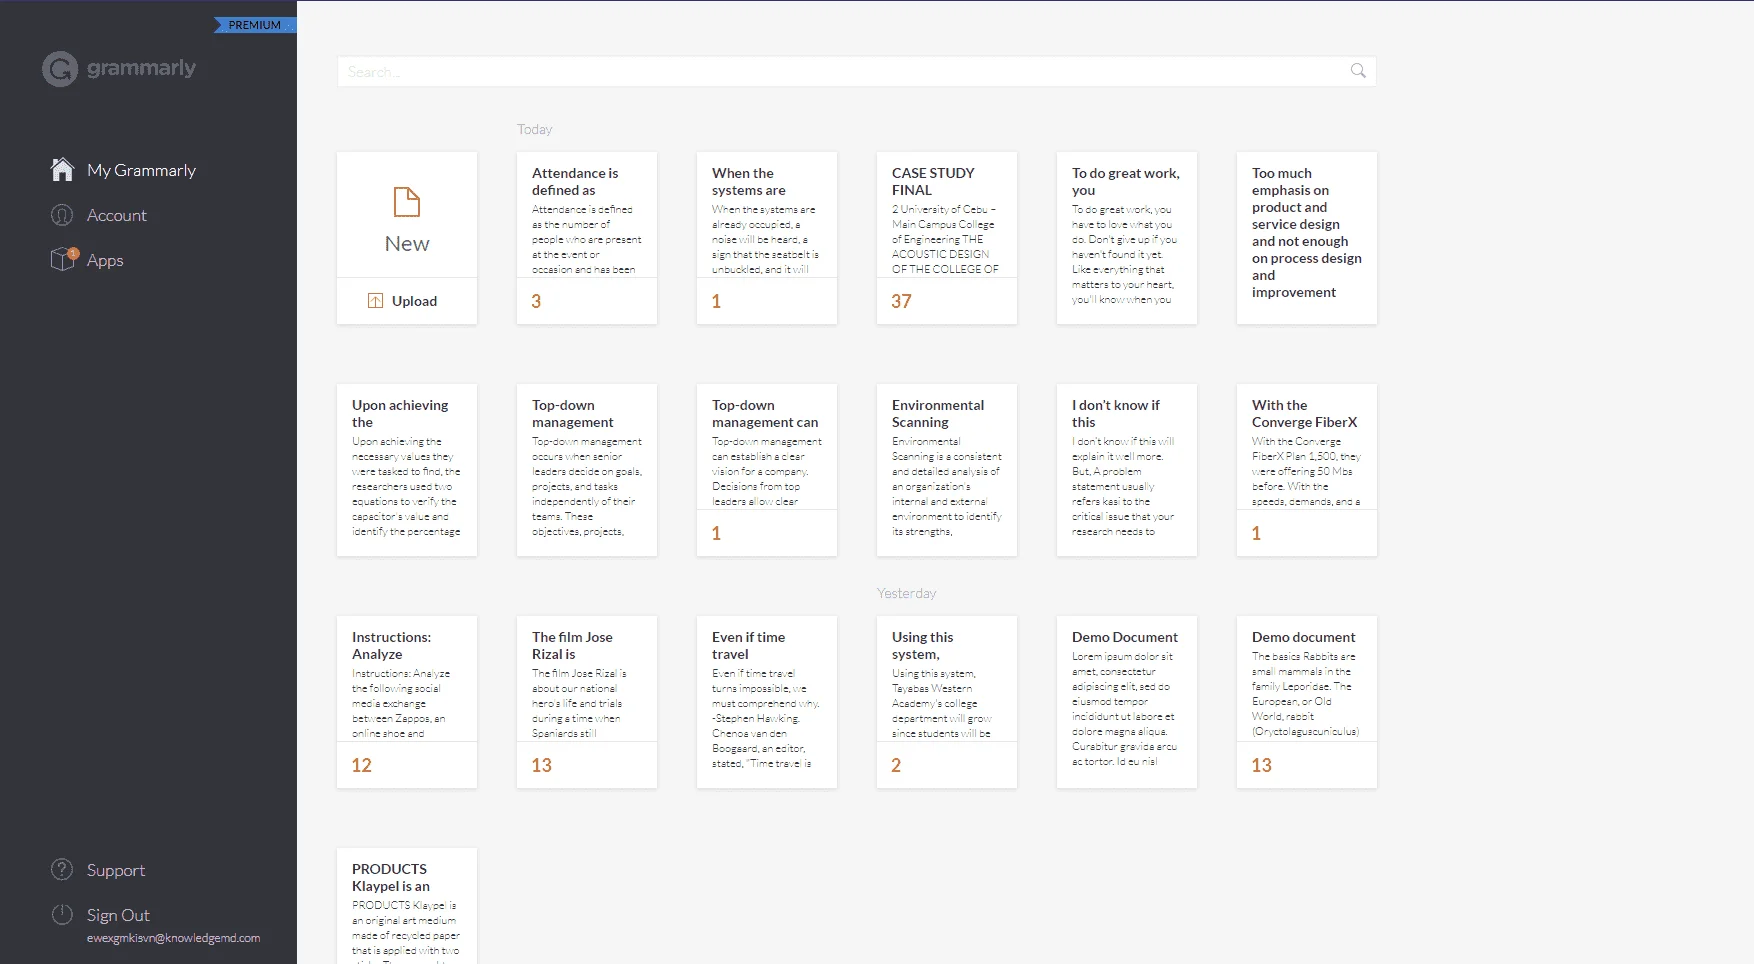This screenshot has height=964, width=1754.
Task: Open 'Upon achieving the' document
Action: coord(407,470)
